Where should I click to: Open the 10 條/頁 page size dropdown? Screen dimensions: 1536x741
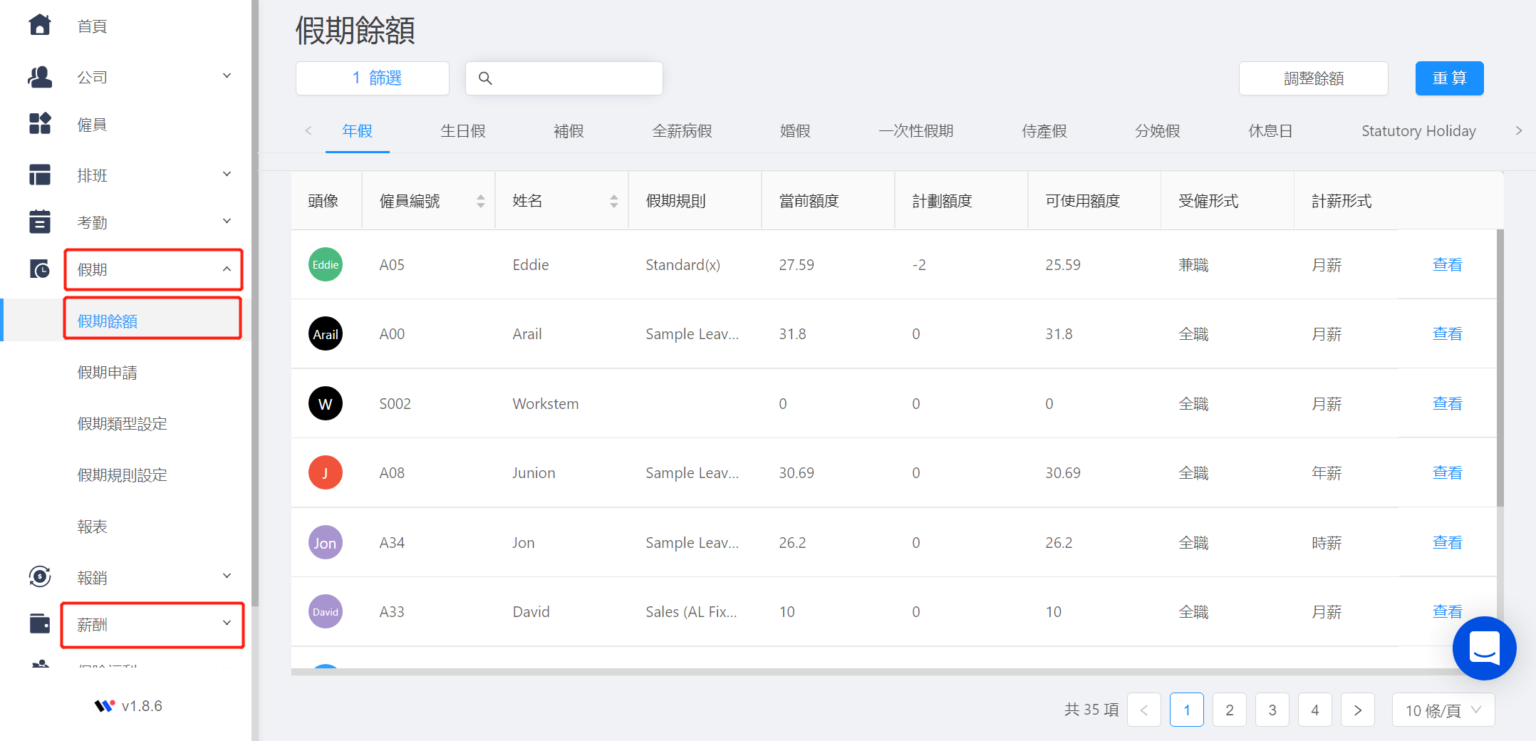(x=1443, y=710)
